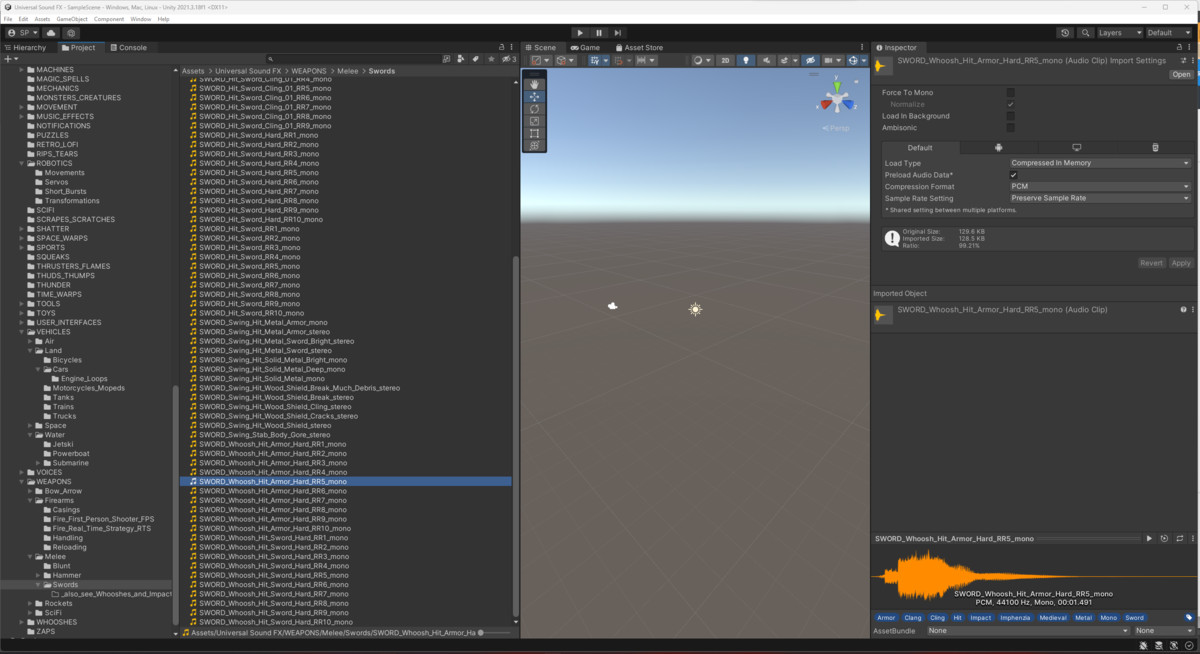This screenshot has height=654, width=1200.
Task: Open the Default layout dropdown
Action: 1170,33
